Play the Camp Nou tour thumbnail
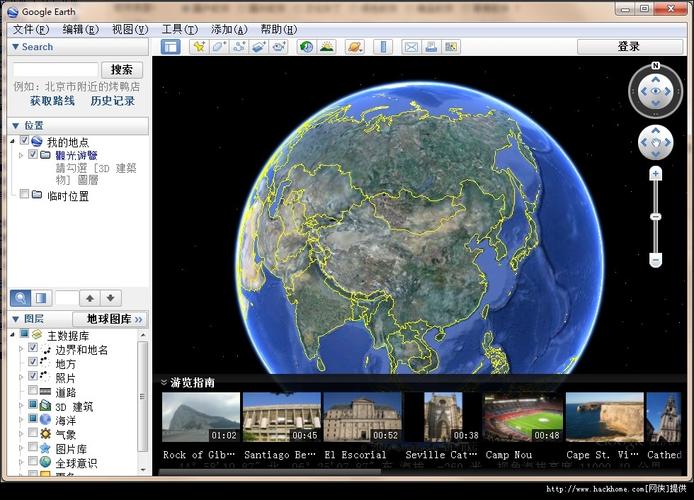 (523, 417)
